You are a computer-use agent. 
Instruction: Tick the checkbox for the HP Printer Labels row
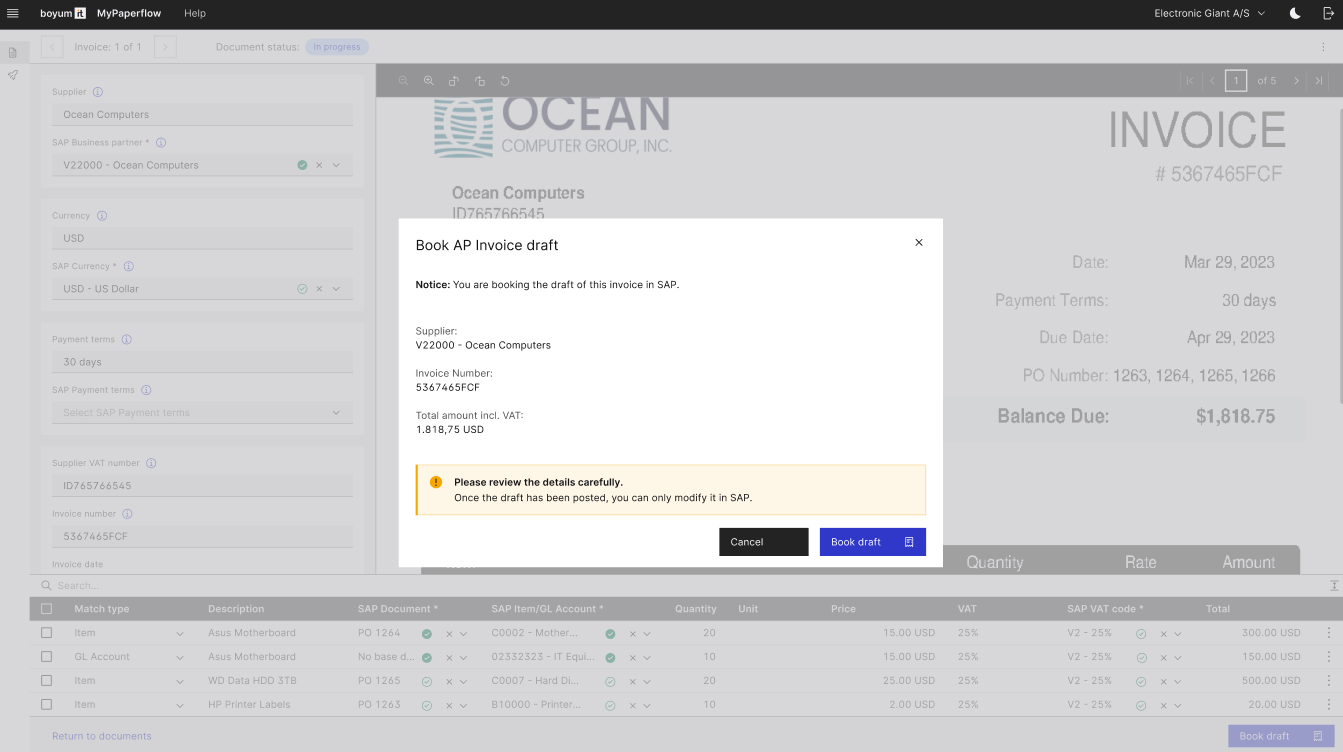[47, 705]
